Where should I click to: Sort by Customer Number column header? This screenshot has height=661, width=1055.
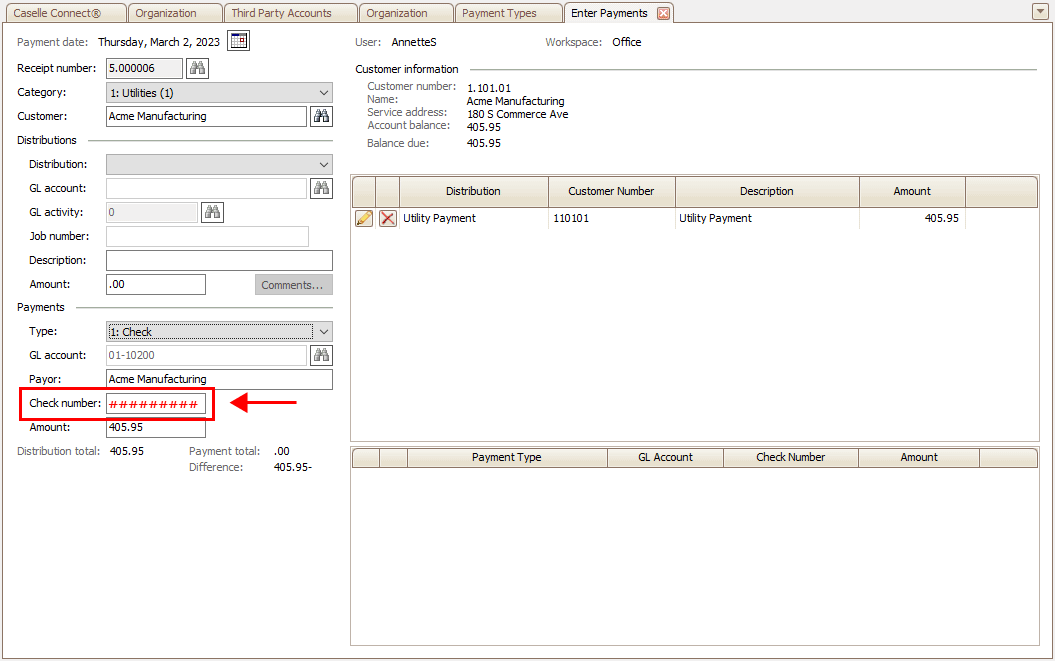click(611, 191)
